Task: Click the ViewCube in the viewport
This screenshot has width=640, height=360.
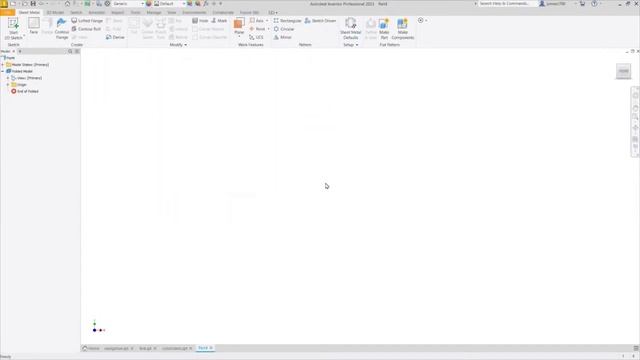Action: [x=623, y=71]
